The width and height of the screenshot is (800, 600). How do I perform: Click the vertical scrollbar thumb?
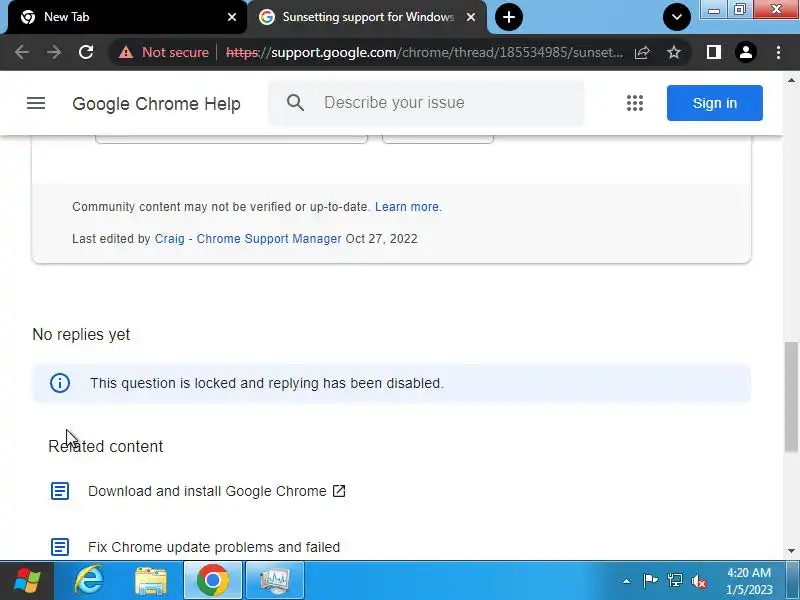(791, 396)
